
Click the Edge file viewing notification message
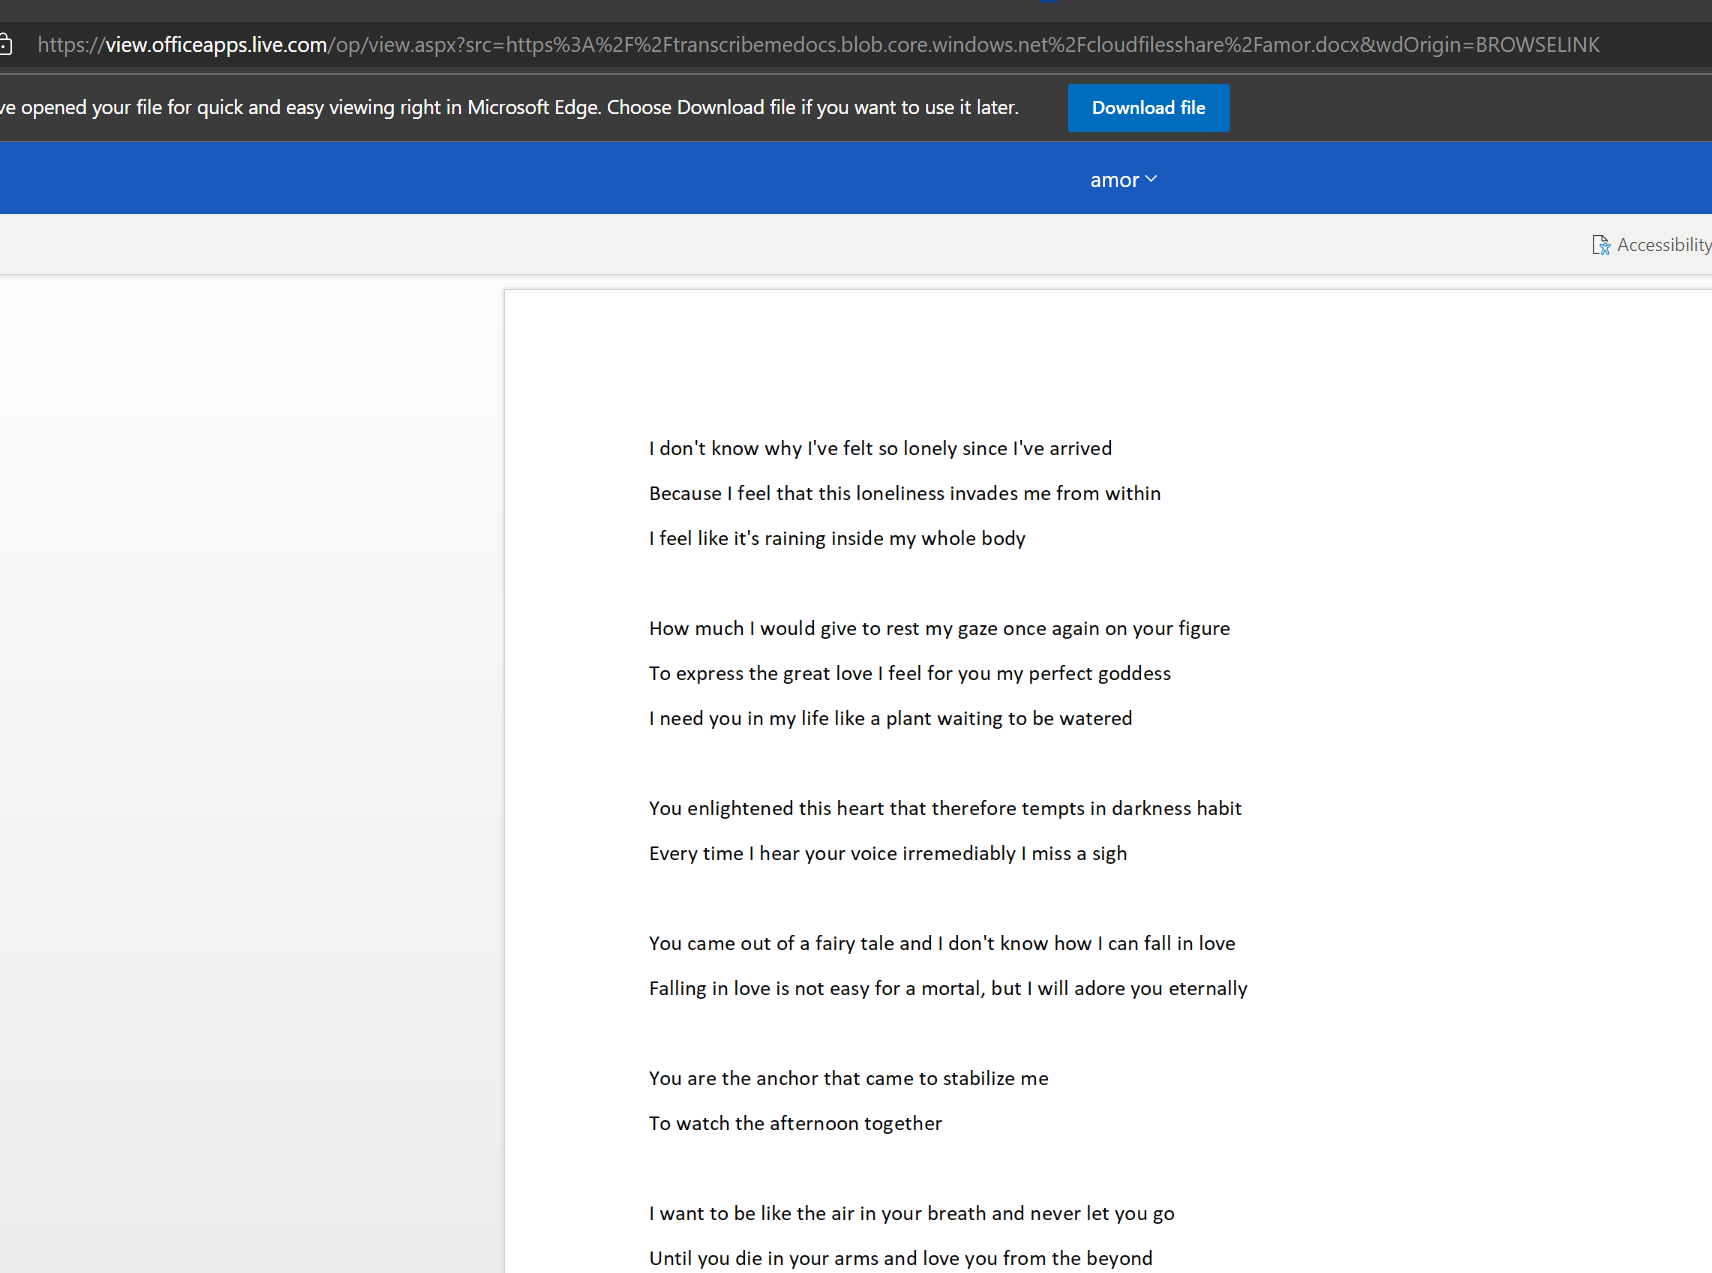point(510,107)
